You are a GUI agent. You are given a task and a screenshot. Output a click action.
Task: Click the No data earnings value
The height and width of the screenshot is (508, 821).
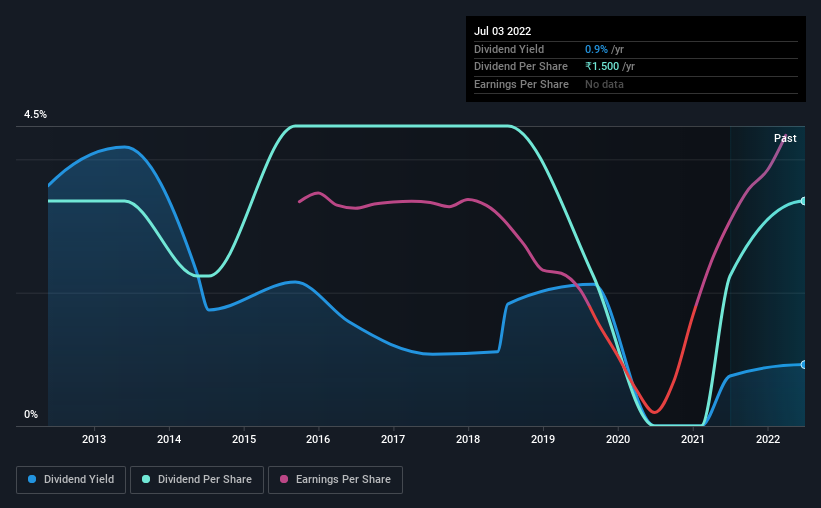[x=604, y=84]
